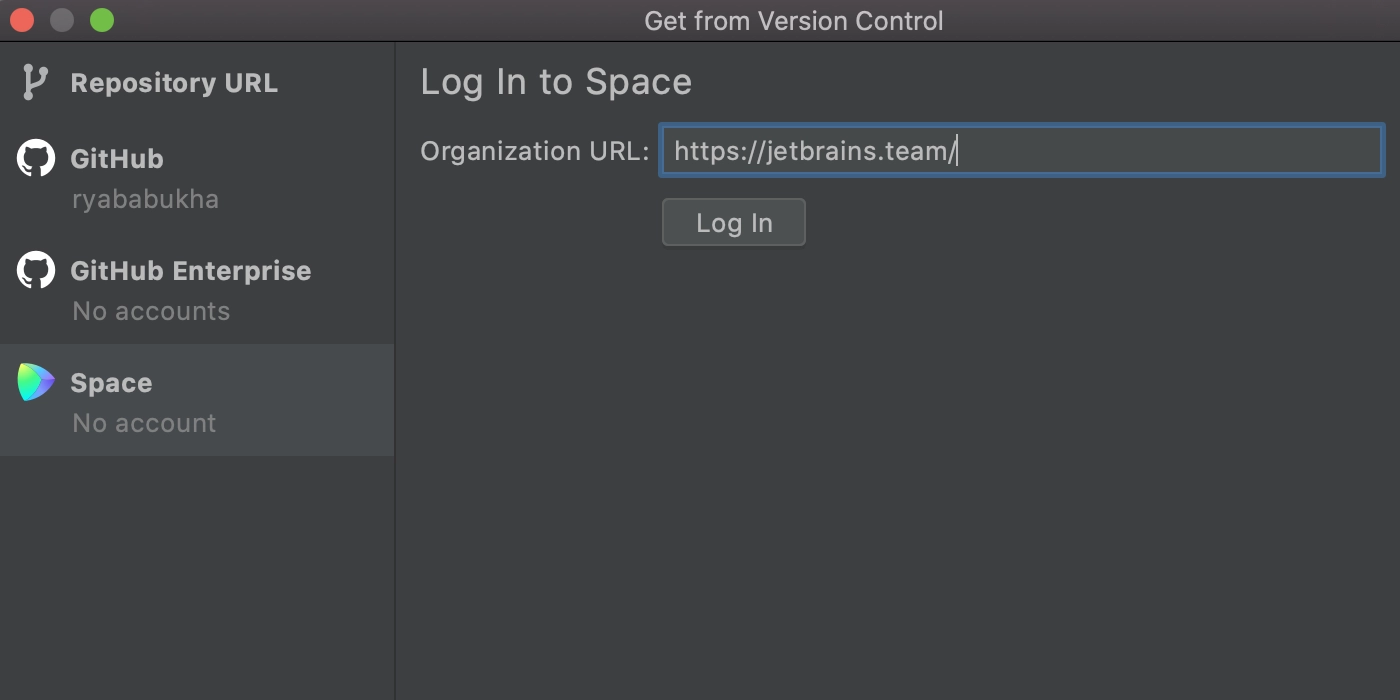Image resolution: width=1400 pixels, height=700 pixels.
Task: Click the Log In button
Action: 734,222
